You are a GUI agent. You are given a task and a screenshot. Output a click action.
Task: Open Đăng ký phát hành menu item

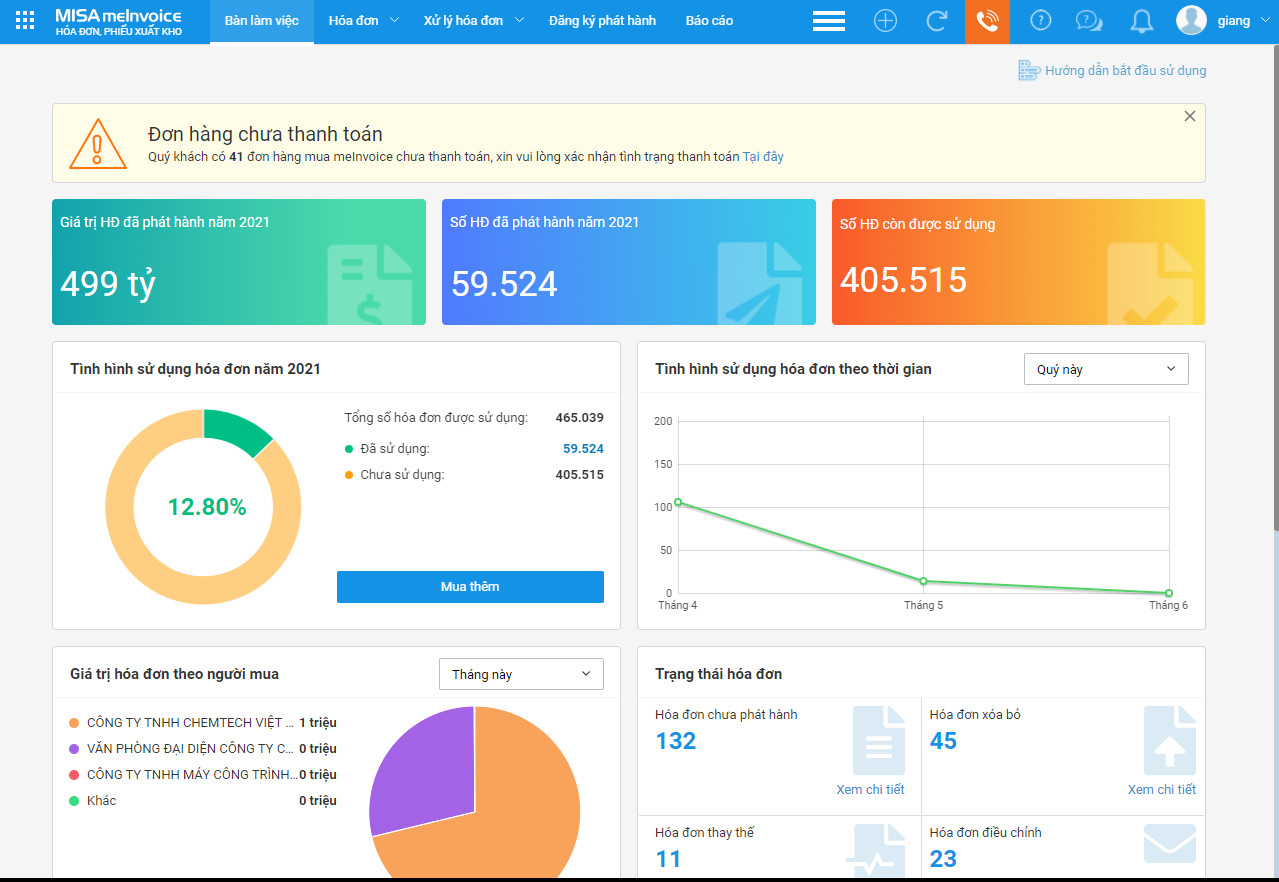point(602,21)
